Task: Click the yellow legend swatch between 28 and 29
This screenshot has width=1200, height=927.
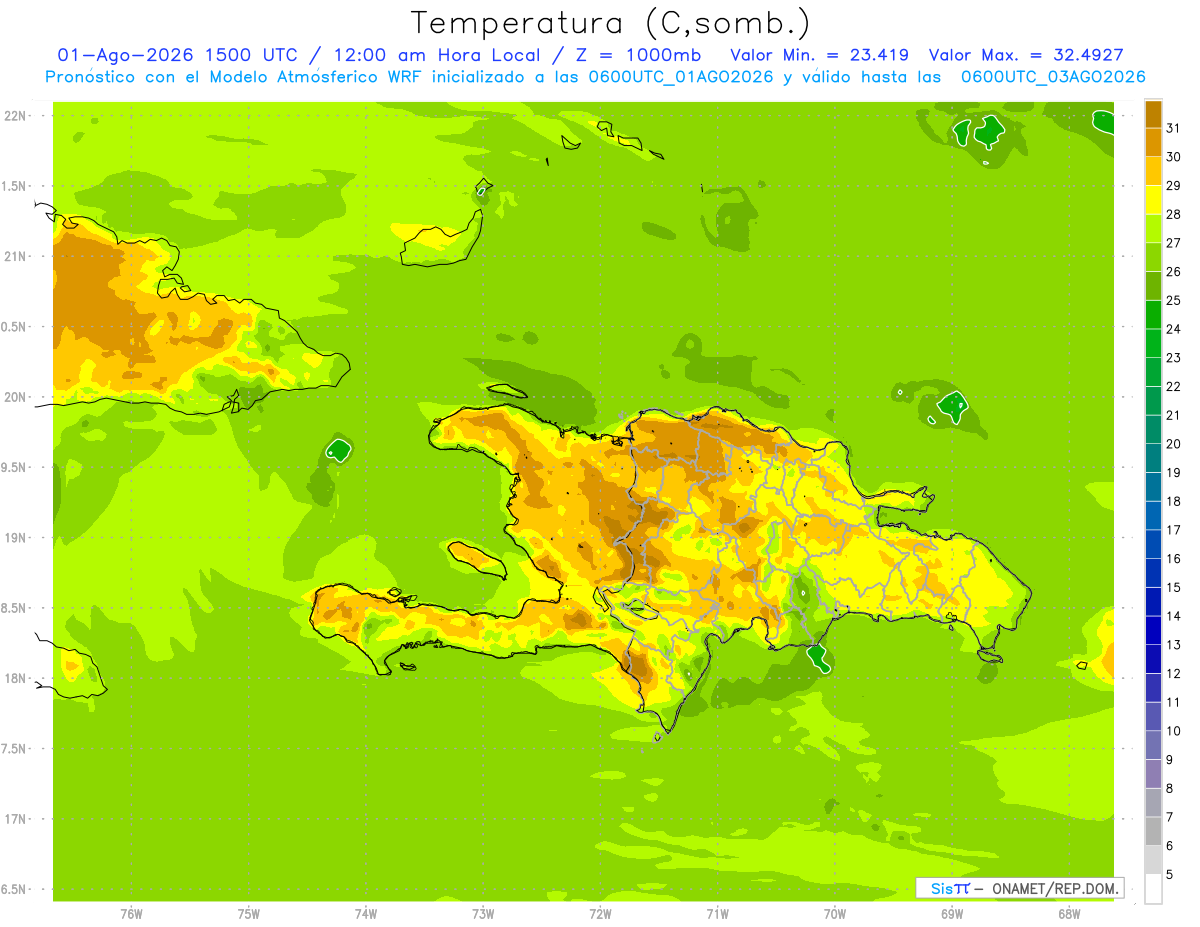Action: 1153,199
